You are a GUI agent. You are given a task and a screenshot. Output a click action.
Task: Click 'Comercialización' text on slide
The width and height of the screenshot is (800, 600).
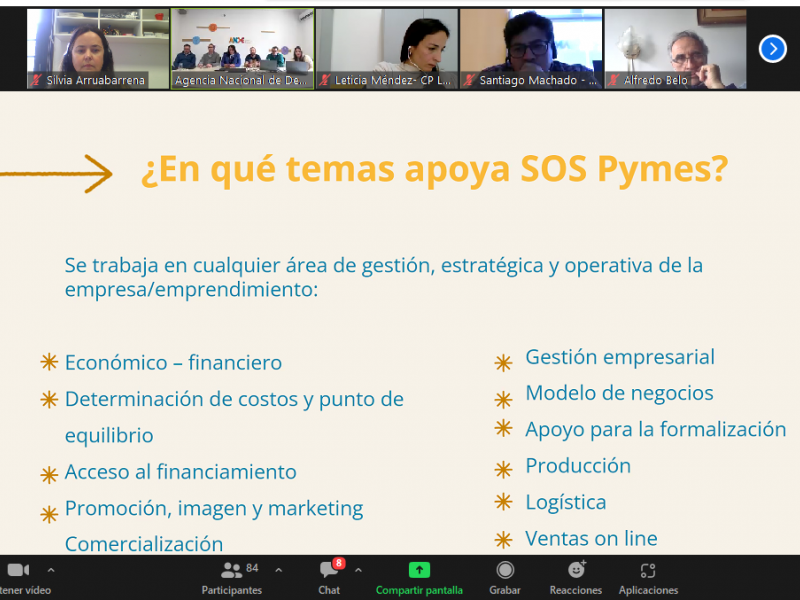click(x=144, y=544)
